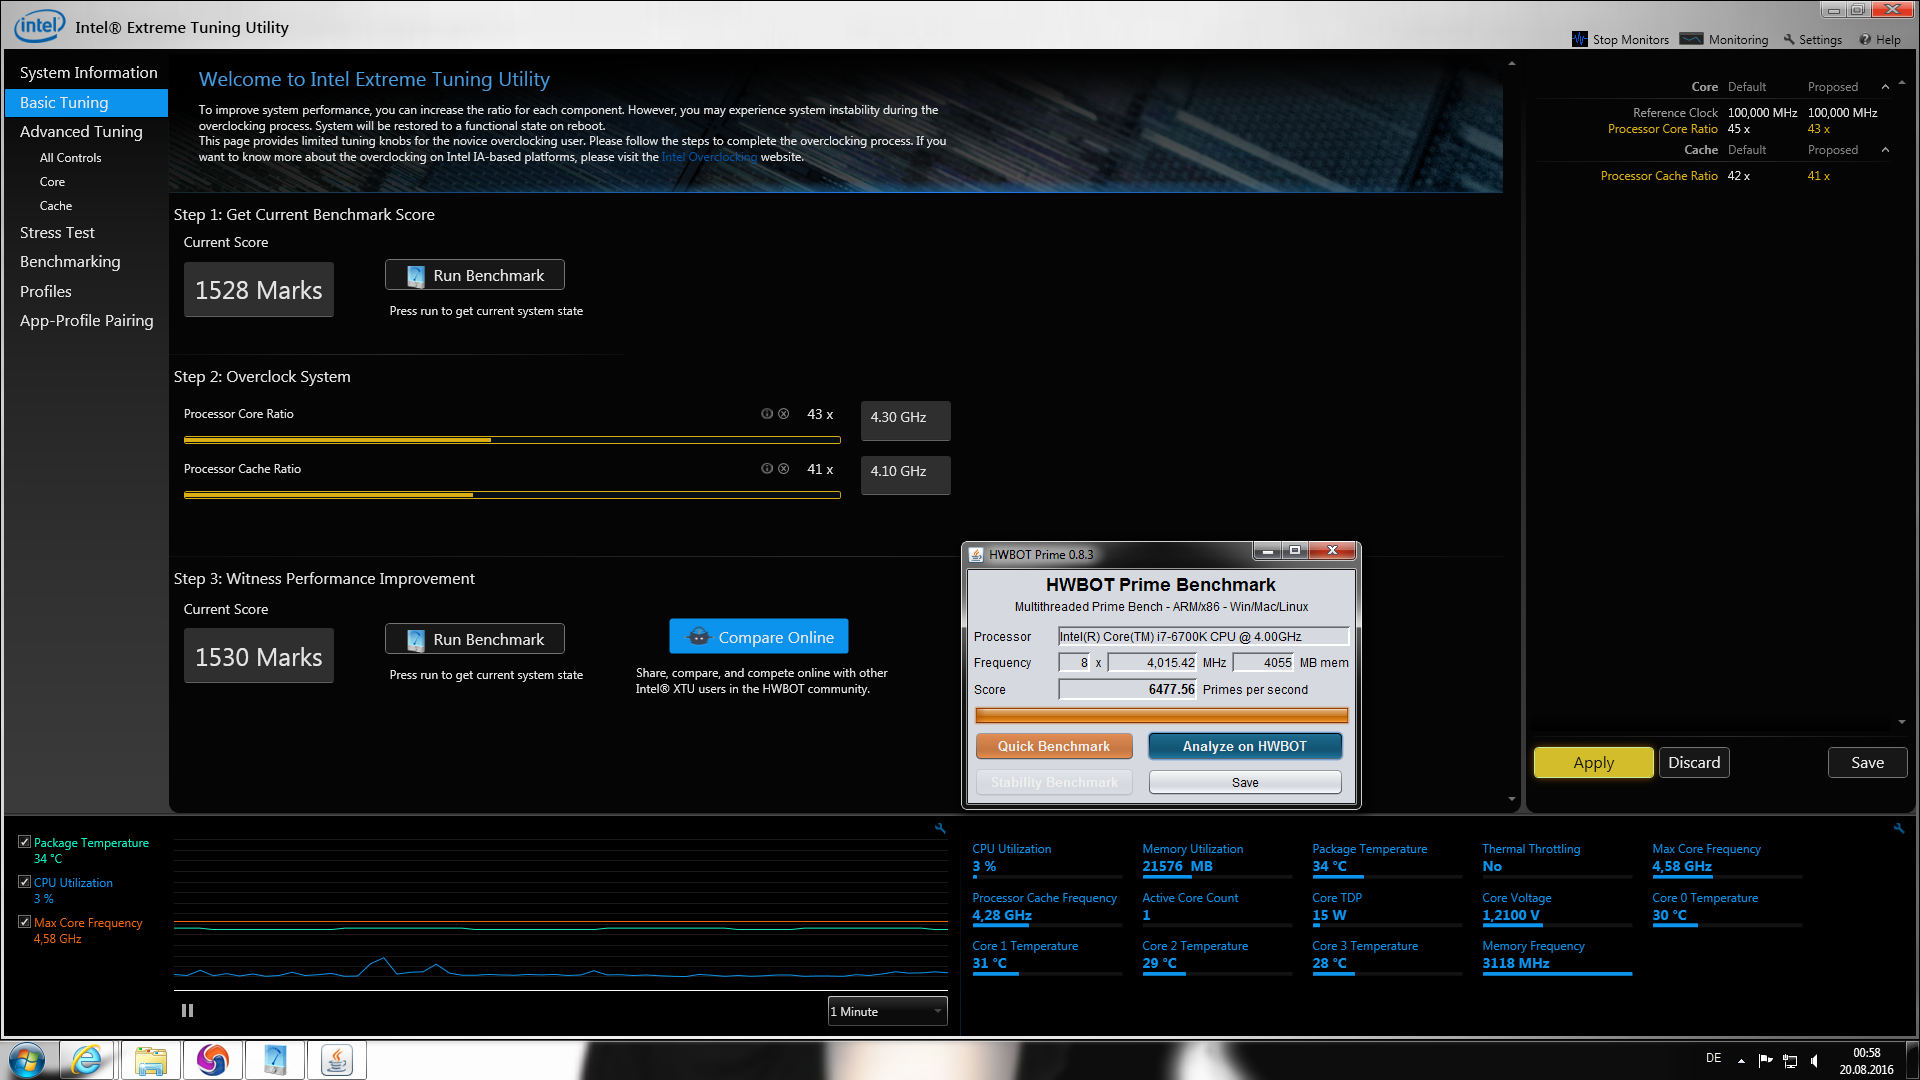This screenshot has width=1920, height=1080.
Task: Open the Windows Start menu
Action: (27, 1060)
